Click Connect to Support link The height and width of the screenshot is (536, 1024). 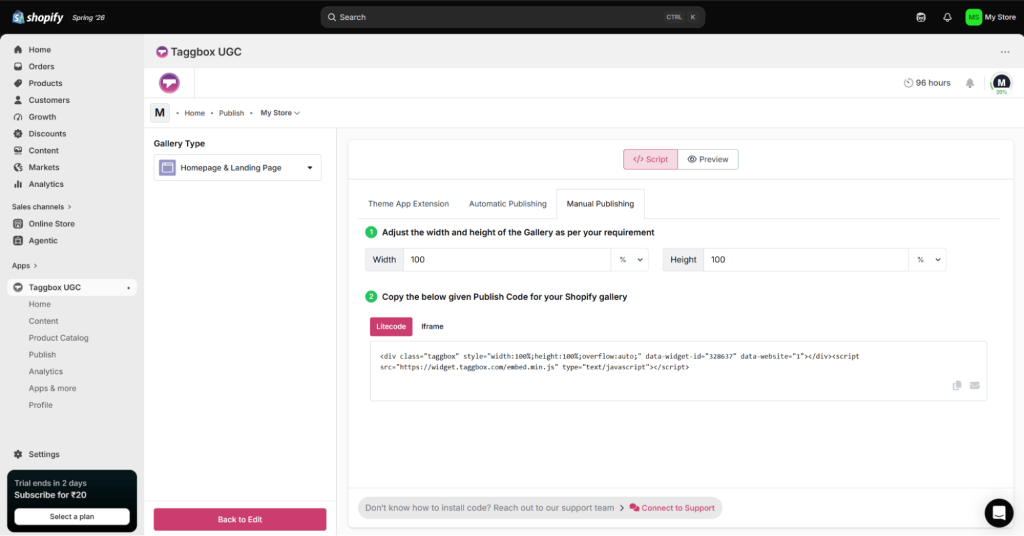tap(672, 508)
